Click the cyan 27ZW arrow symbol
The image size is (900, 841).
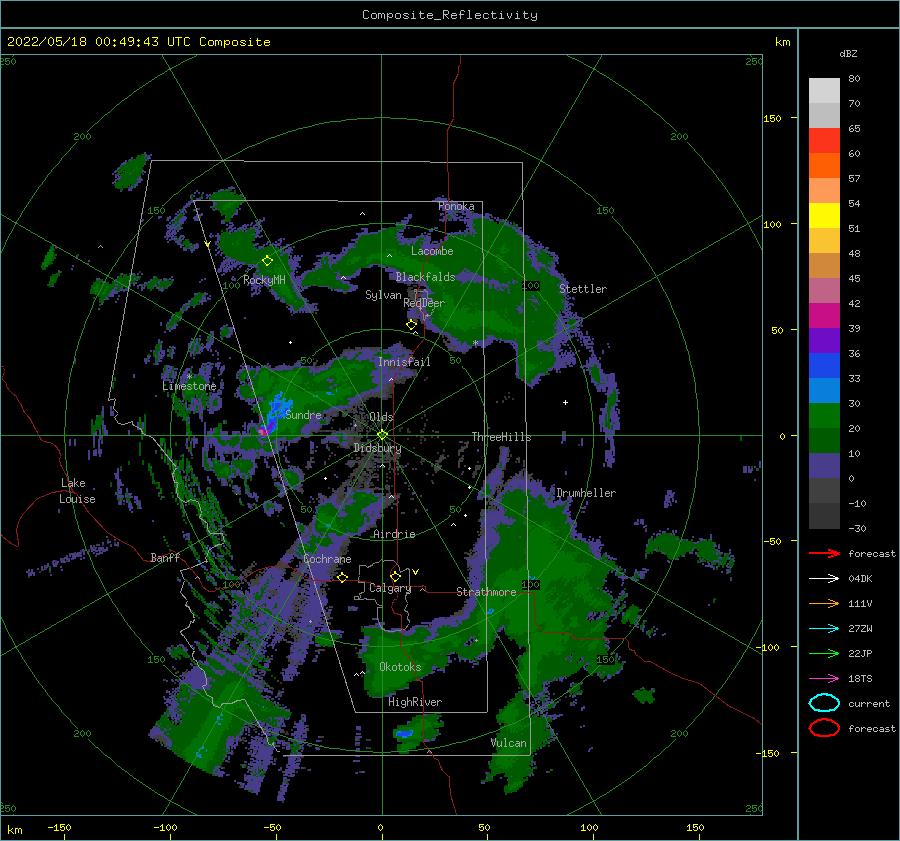[824, 629]
